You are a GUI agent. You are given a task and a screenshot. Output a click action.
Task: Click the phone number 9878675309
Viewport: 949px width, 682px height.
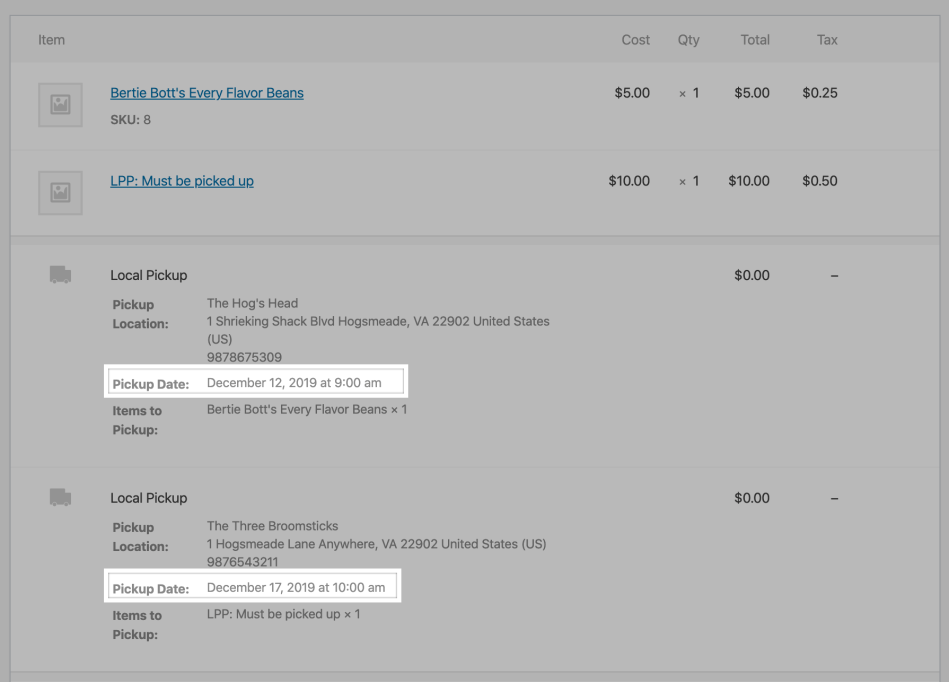click(245, 357)
